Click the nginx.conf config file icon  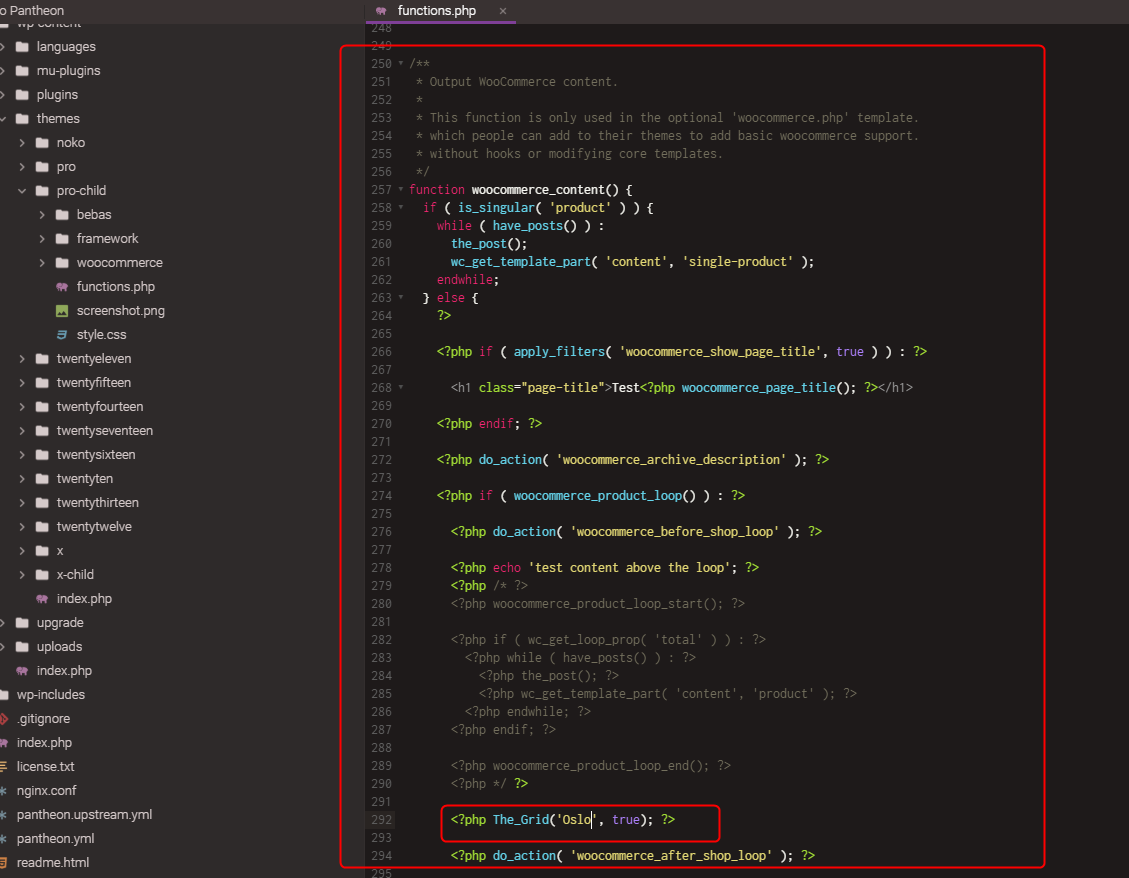click(4, 791)
